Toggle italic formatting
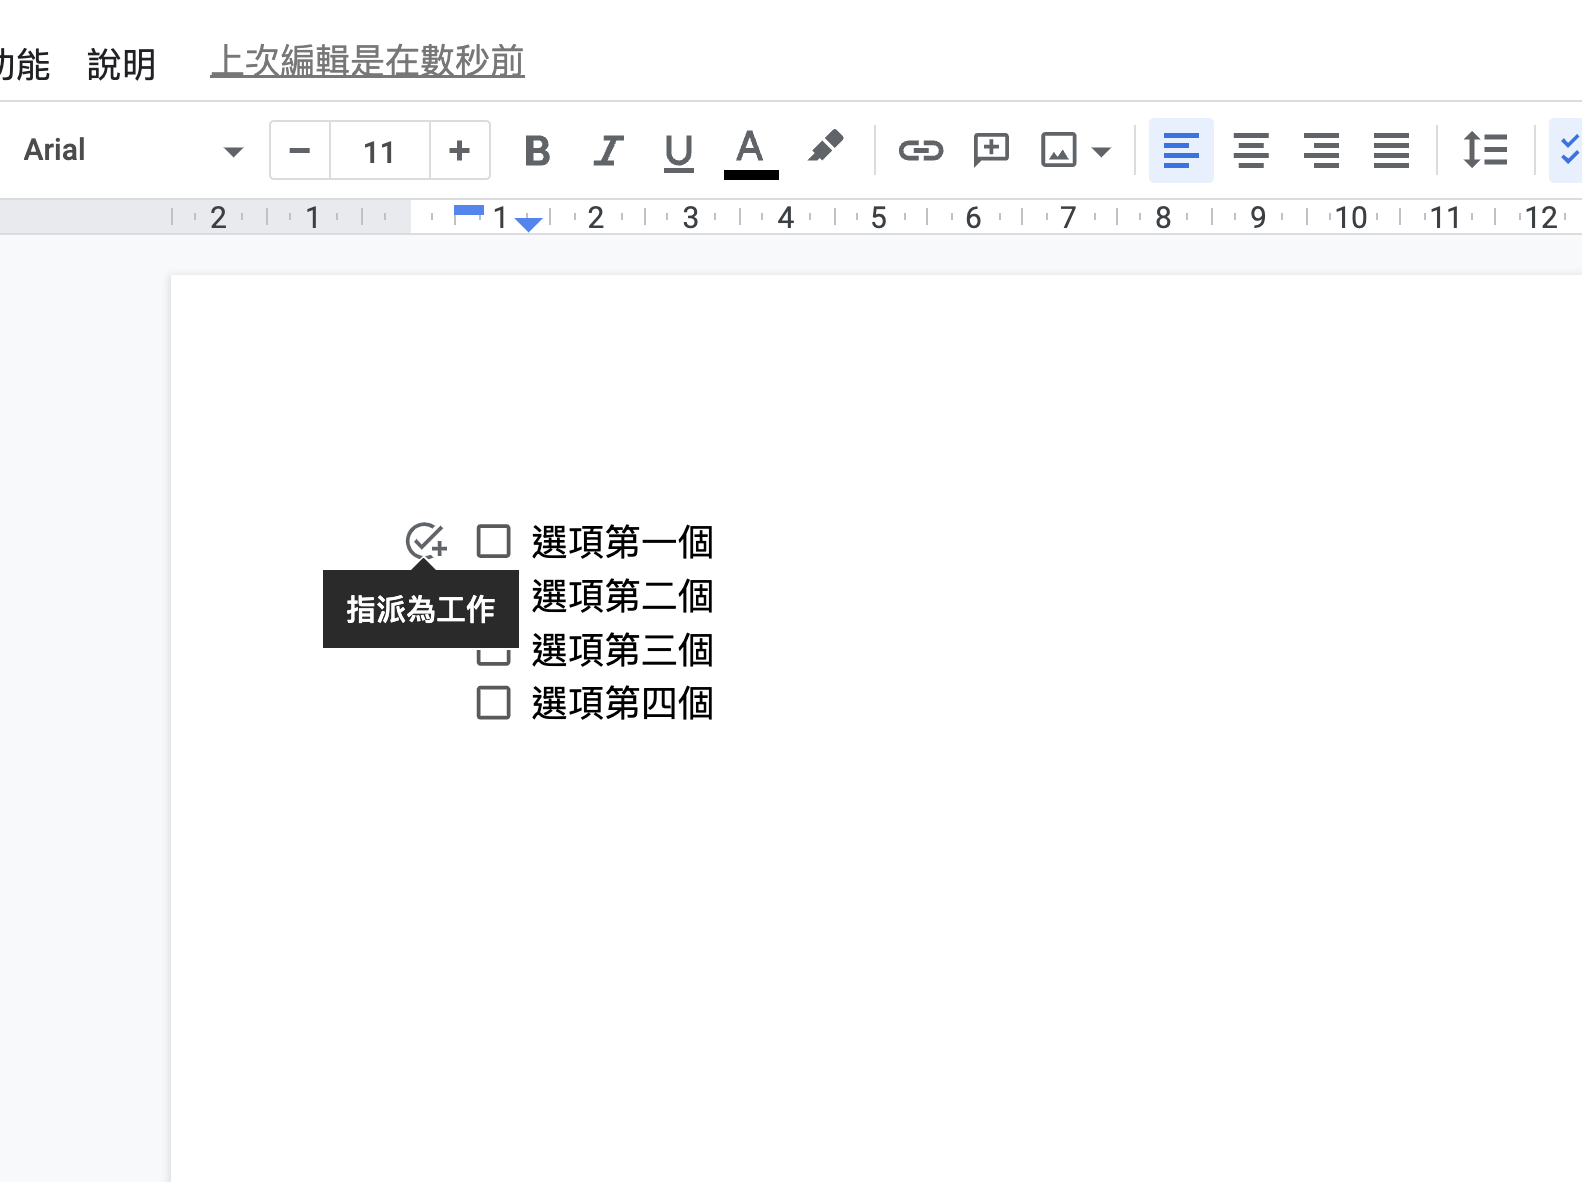 coord(608,151)
